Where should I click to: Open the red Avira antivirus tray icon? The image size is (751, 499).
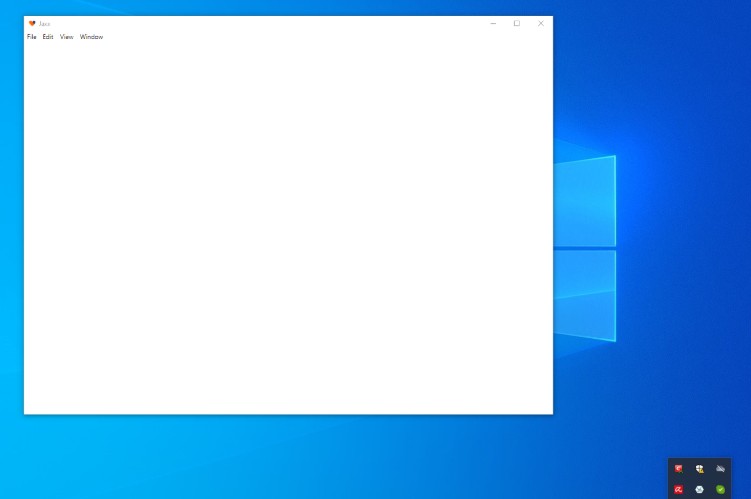[x=679, y=489]
